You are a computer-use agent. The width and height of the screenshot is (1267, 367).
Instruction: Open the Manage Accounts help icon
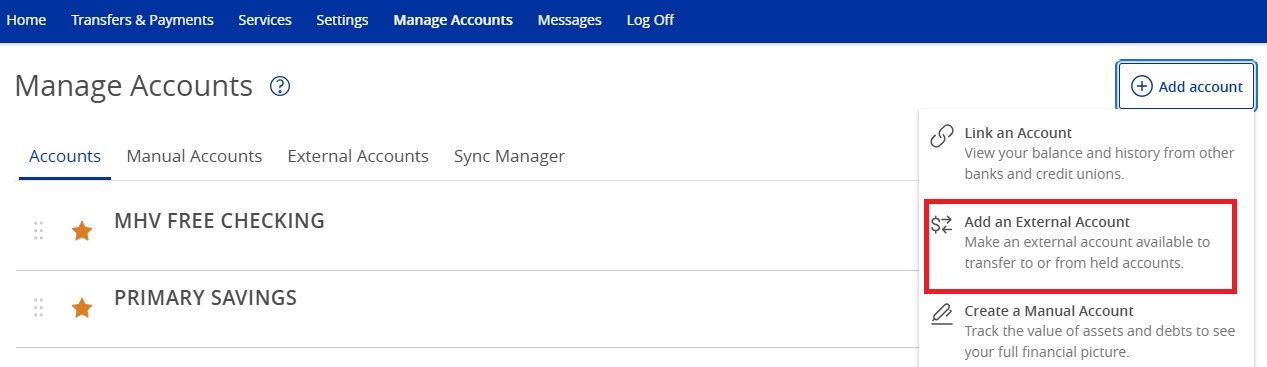(x=280, y=87)
